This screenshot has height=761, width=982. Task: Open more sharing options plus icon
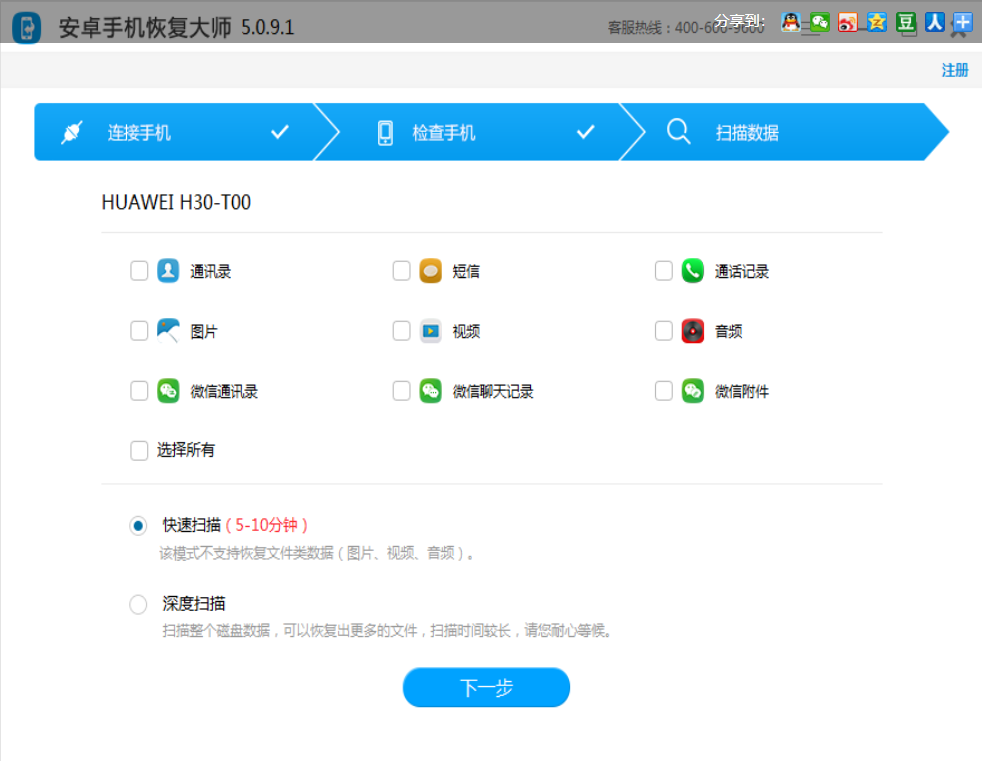point(962,22)
